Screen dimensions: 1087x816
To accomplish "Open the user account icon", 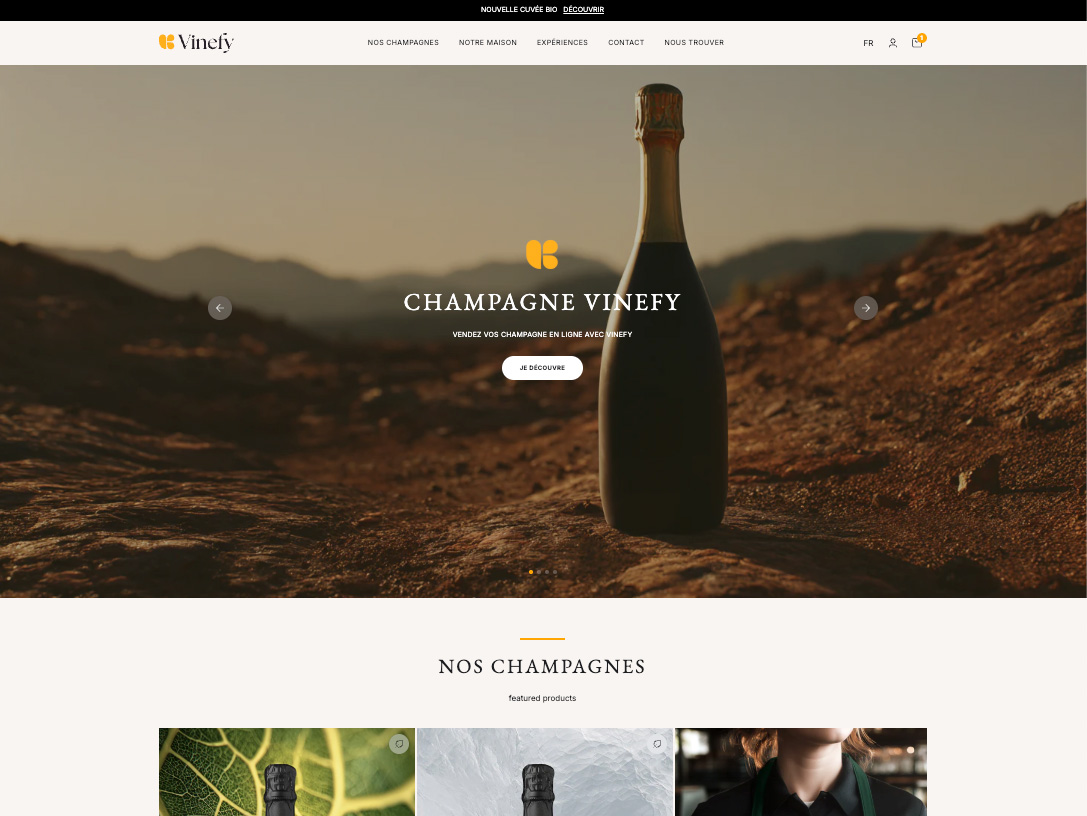I will click(x=893, y=43).
